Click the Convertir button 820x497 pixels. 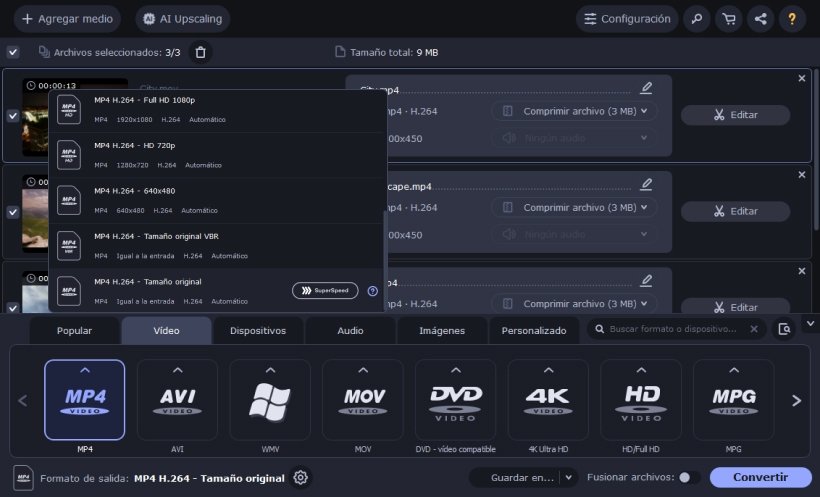click(x=760, y=477)
